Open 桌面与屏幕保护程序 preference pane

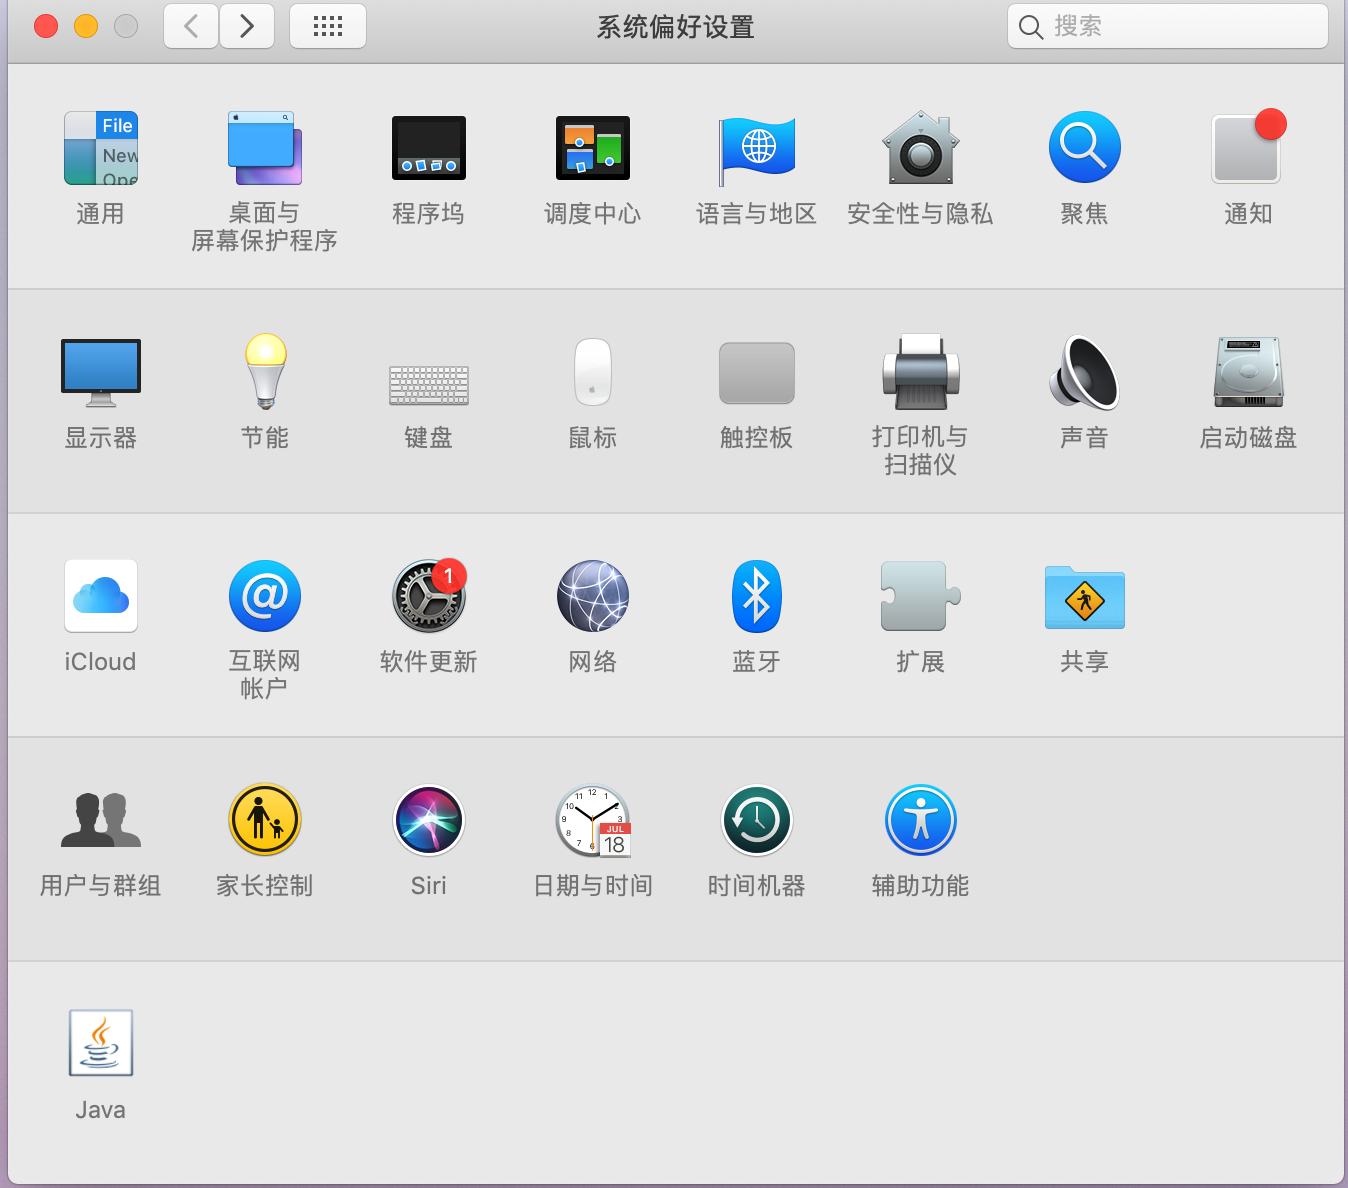(265, 148)
